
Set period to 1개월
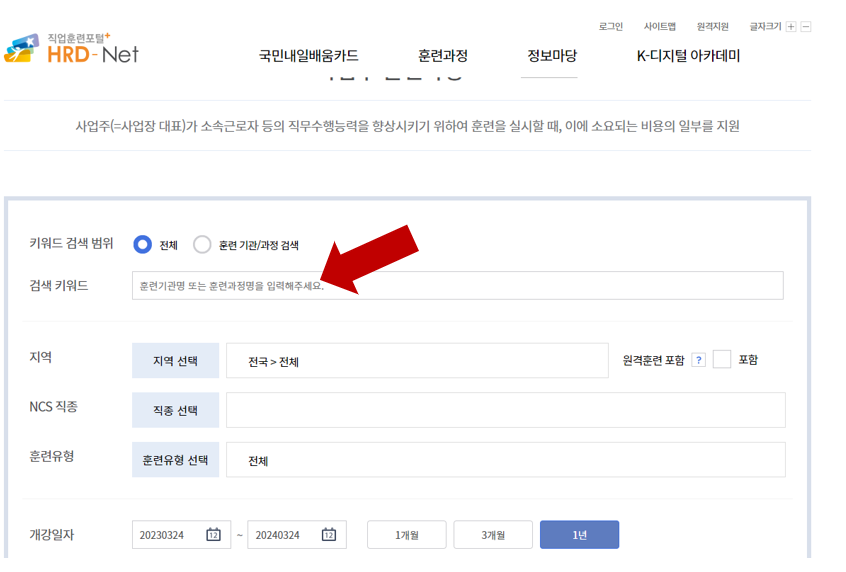(407, 535)
